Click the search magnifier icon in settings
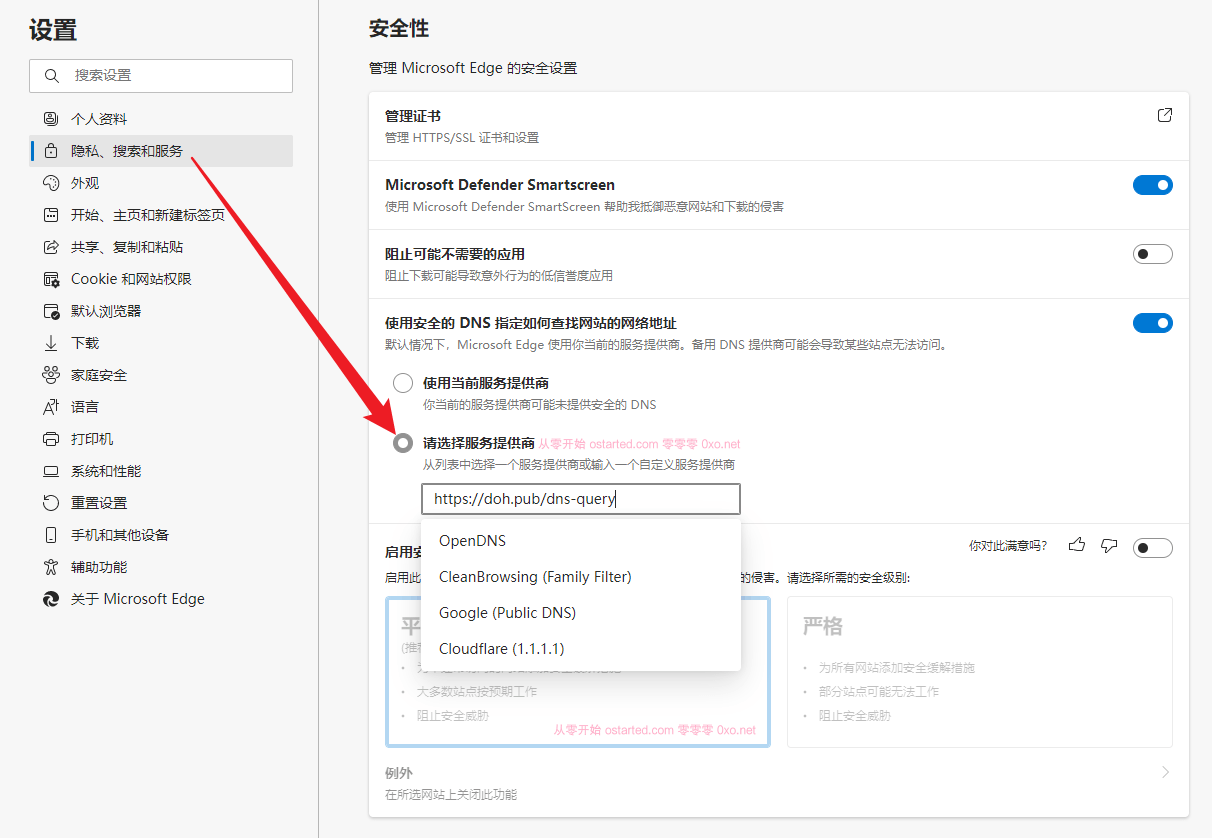Viewport: 1212px width, 838px height. [52, 76]
